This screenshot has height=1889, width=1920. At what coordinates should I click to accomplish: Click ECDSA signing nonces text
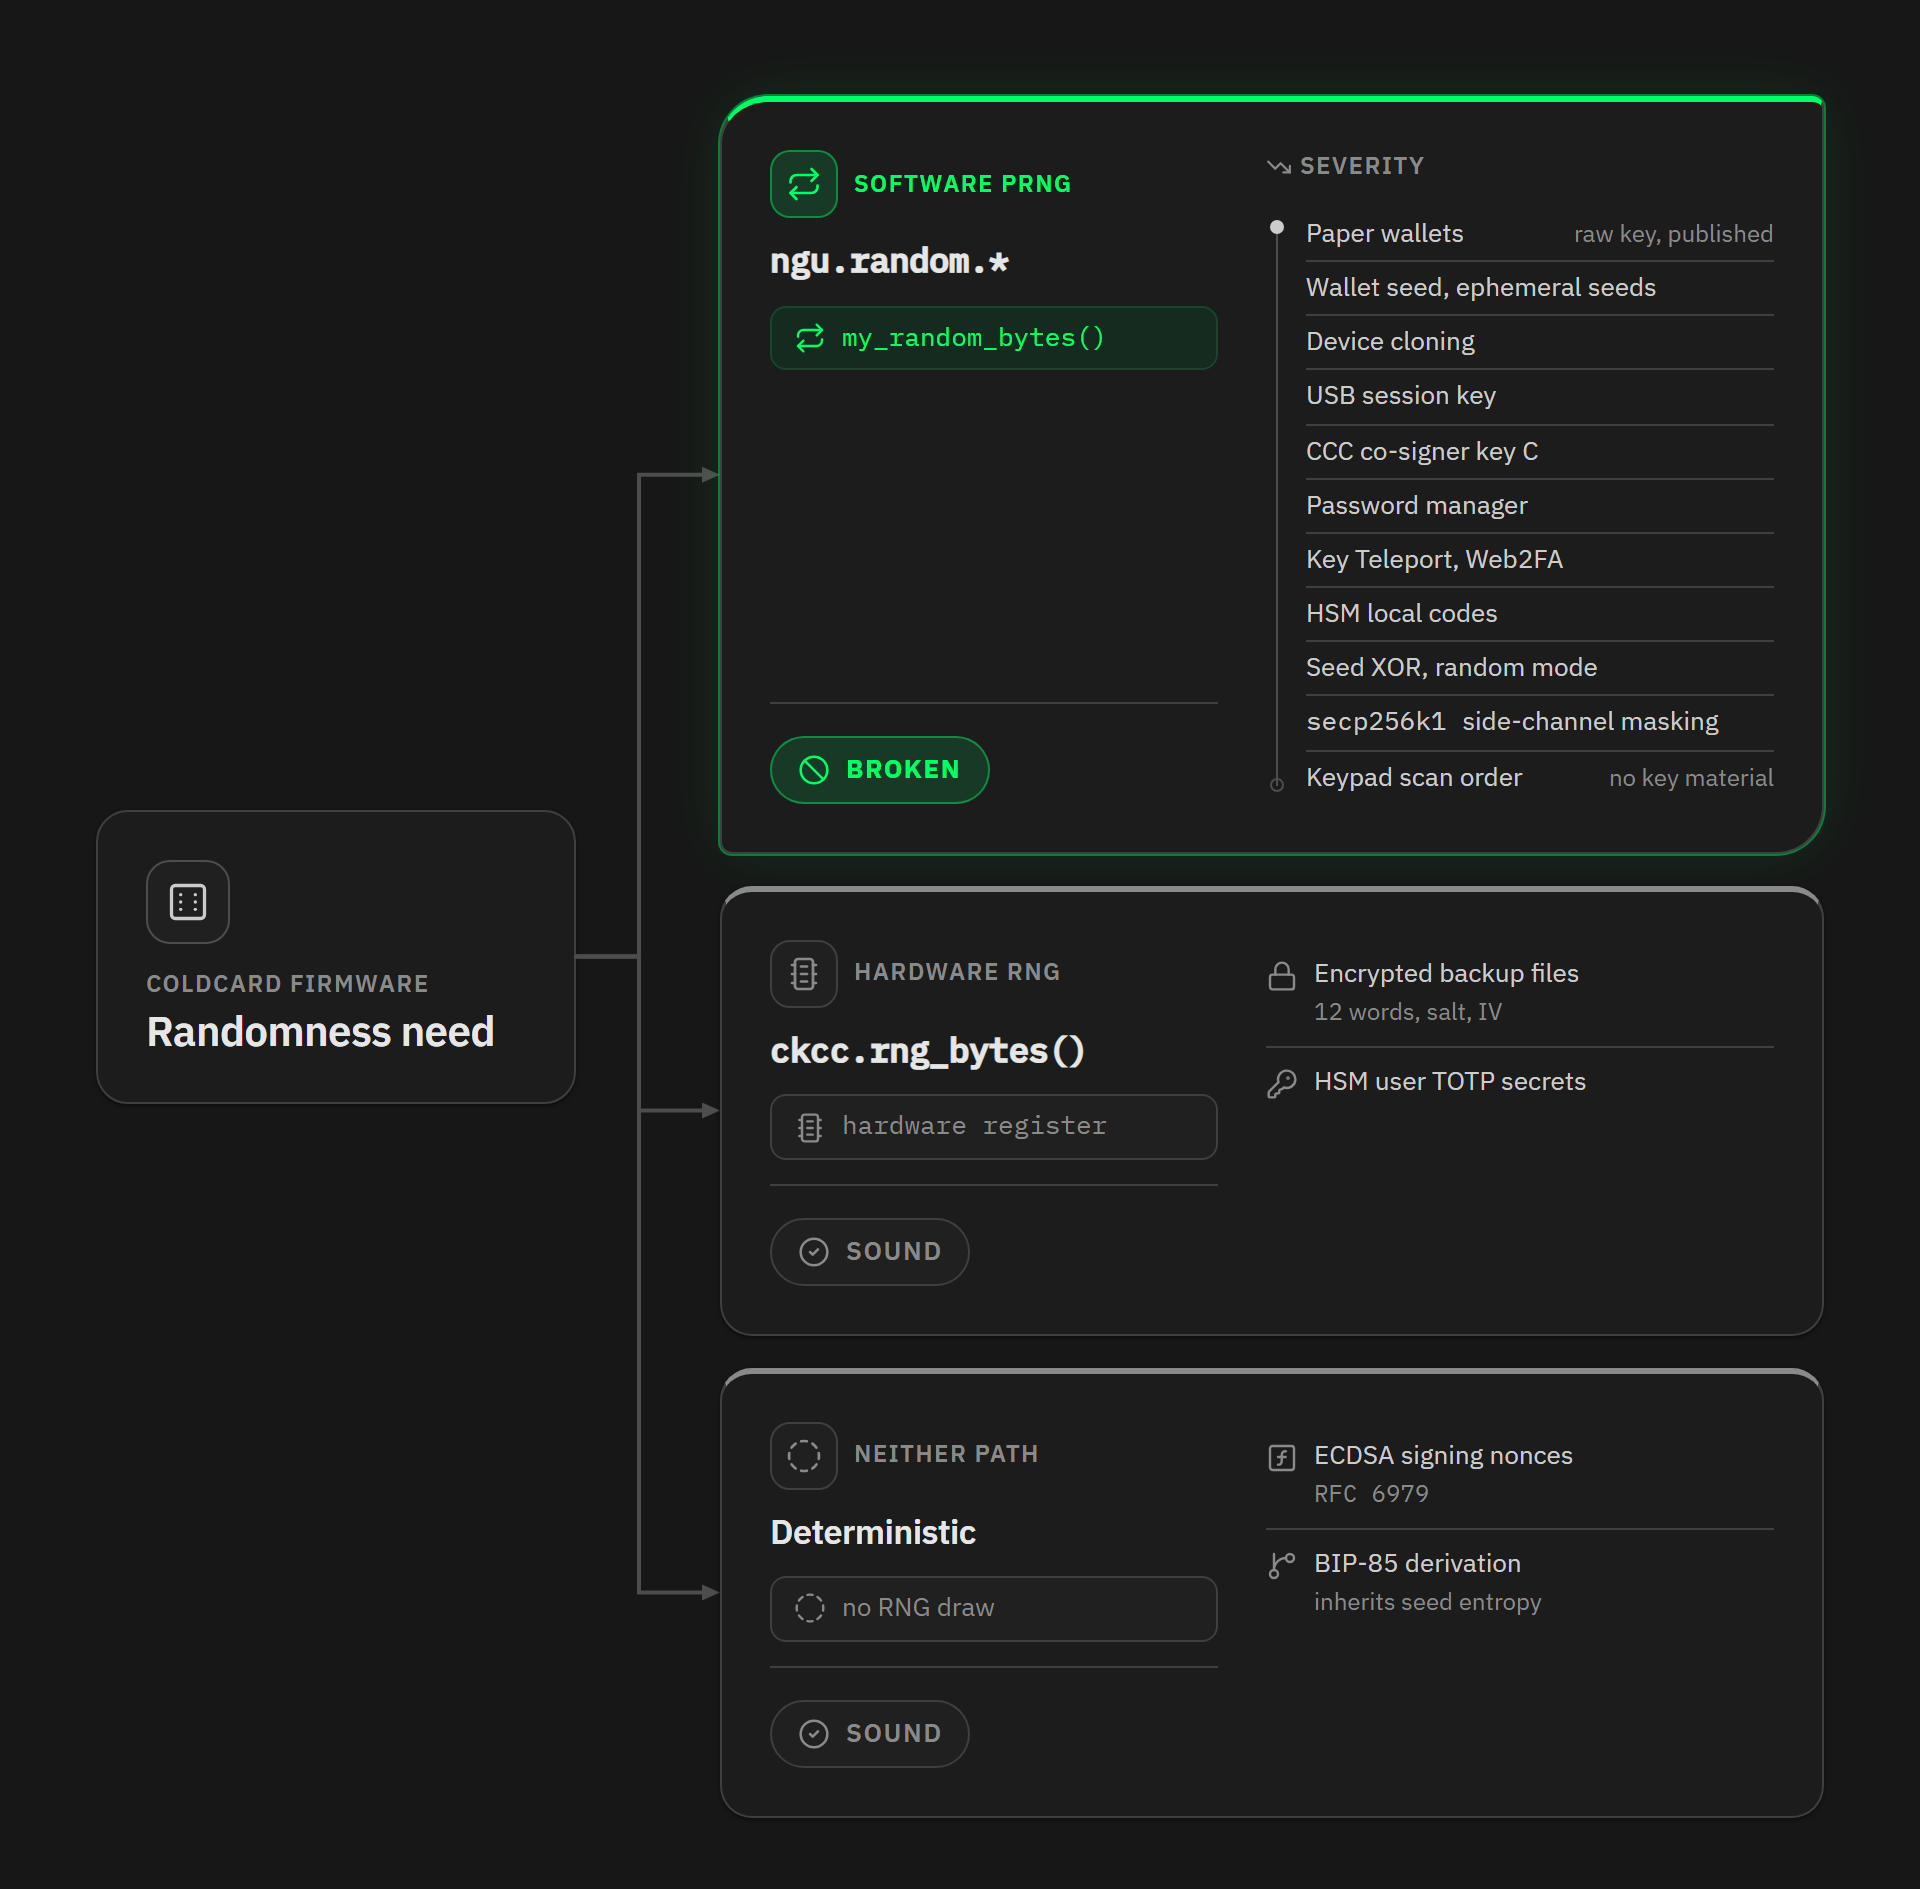click(1443, 1456)
